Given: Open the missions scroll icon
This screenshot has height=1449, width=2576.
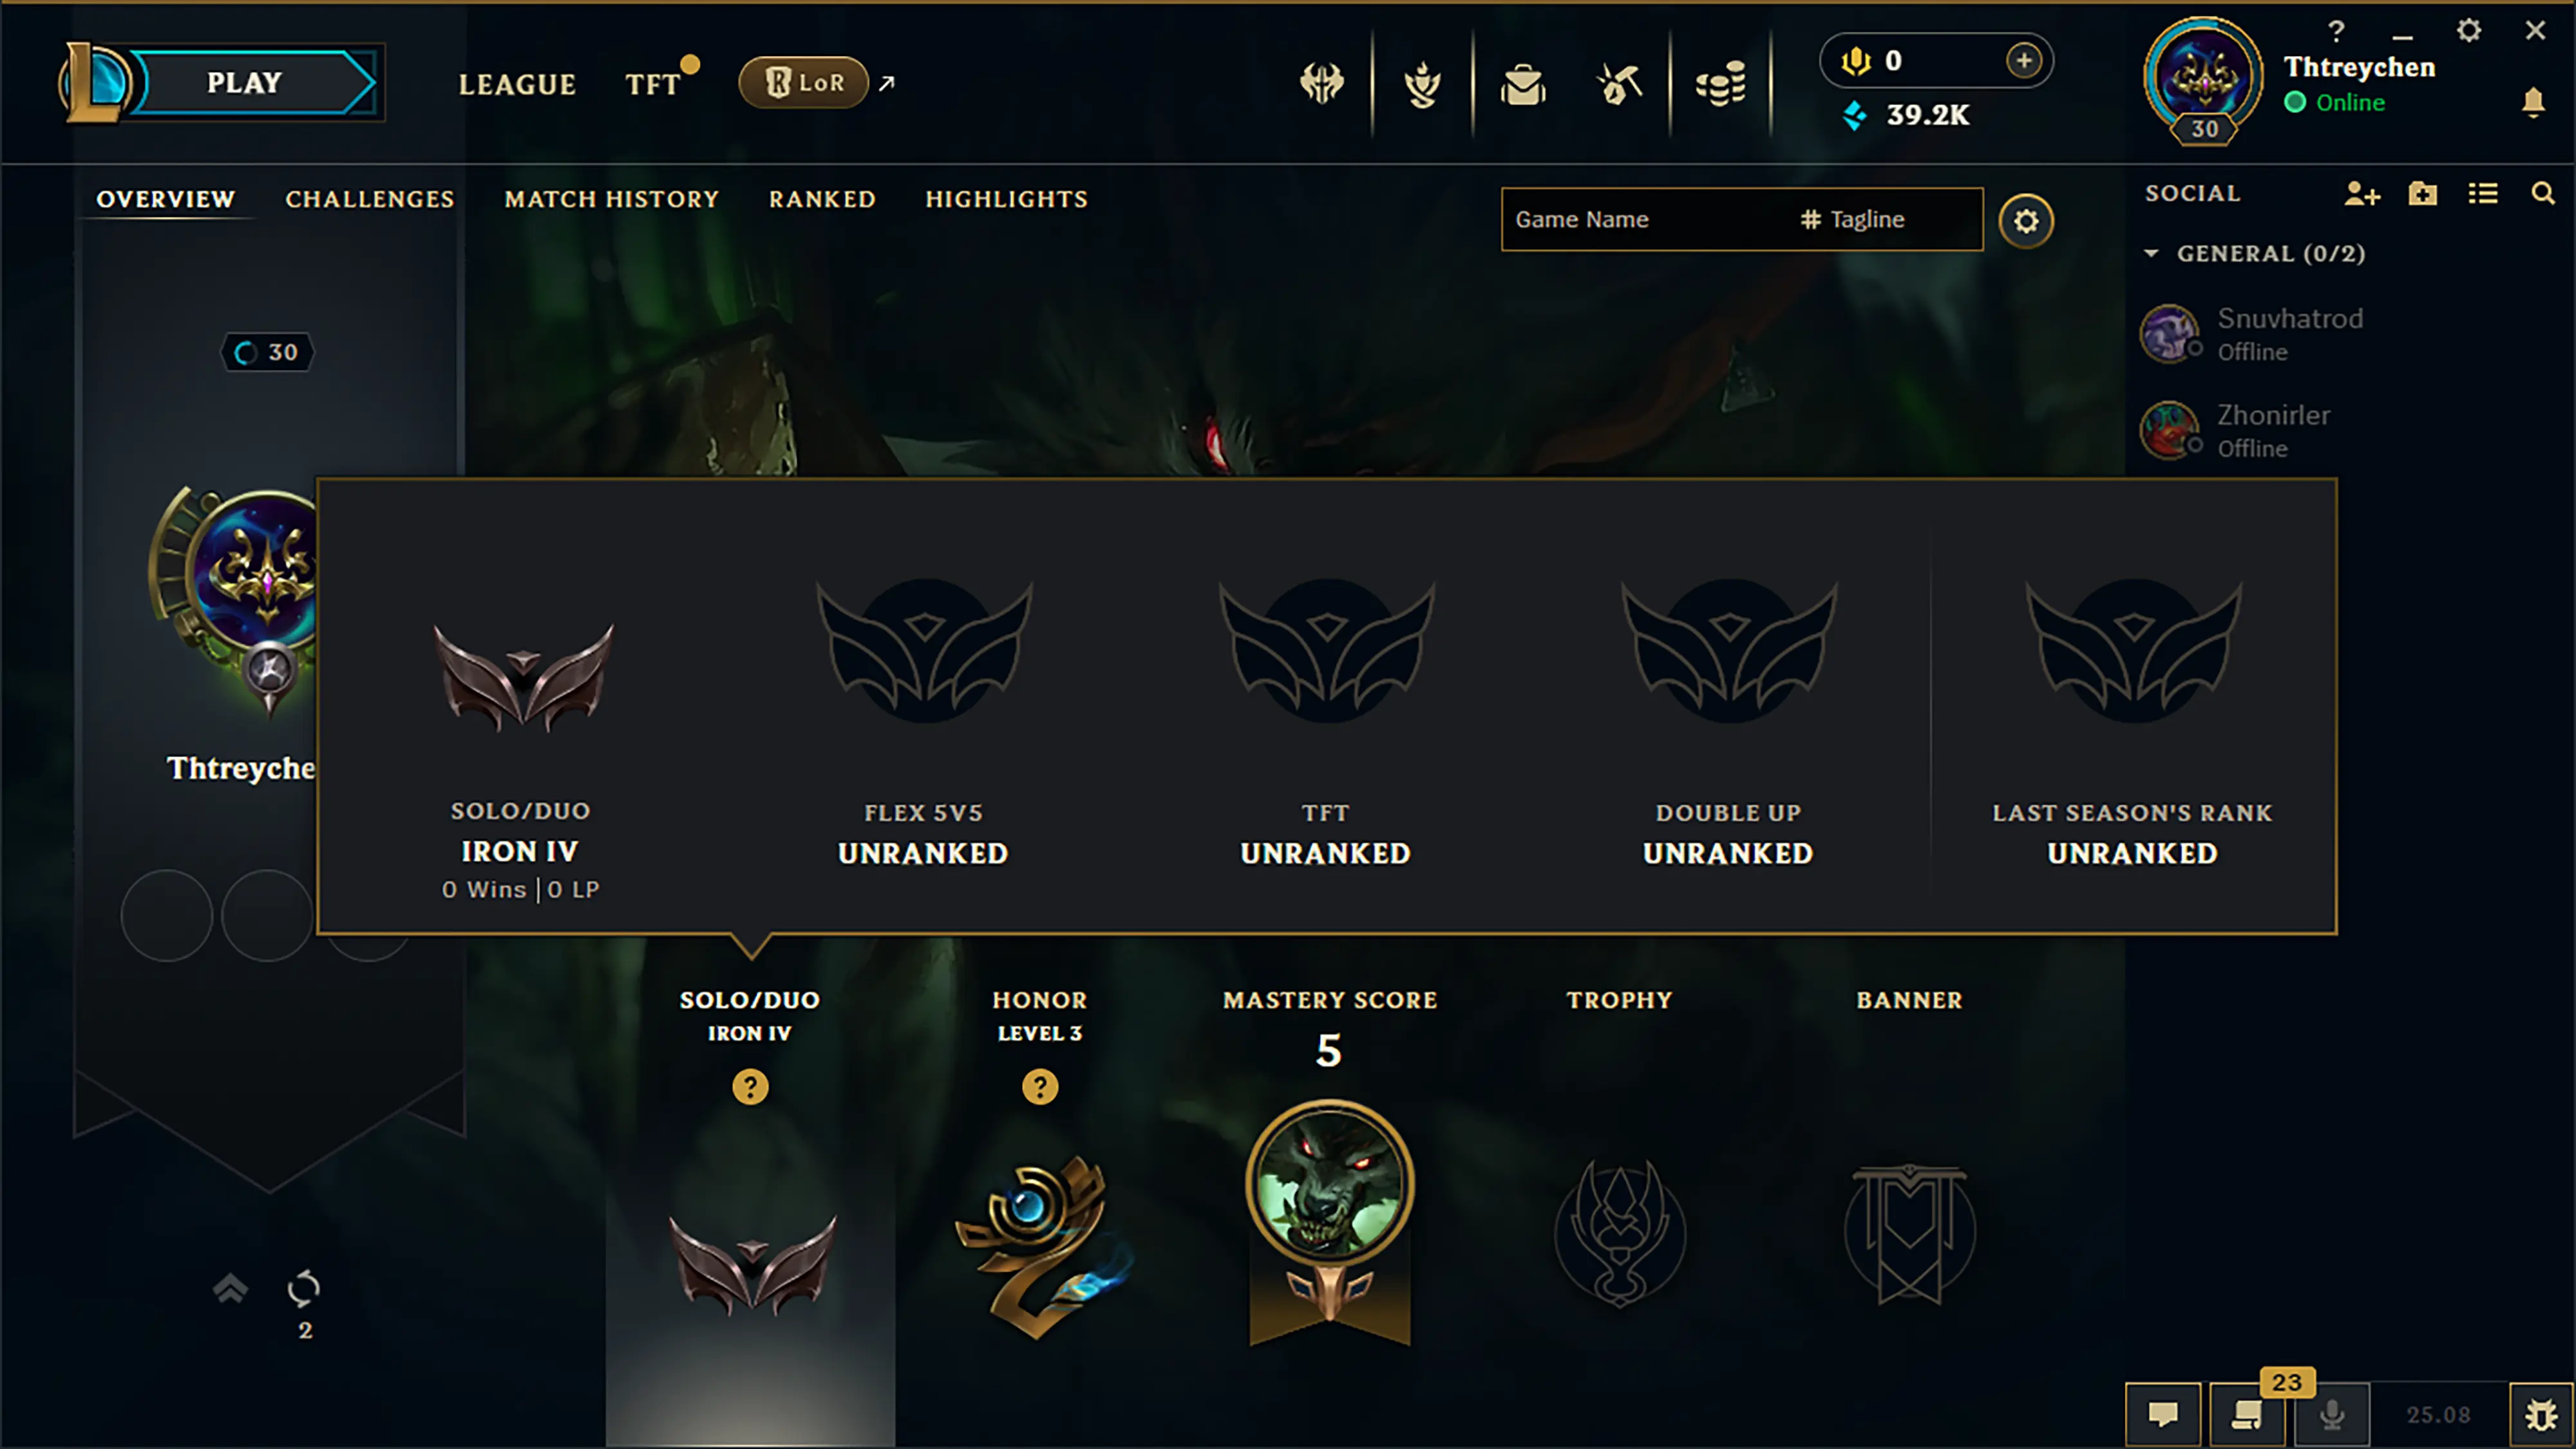Looking at the screenshot, I should (2246, 1414).
